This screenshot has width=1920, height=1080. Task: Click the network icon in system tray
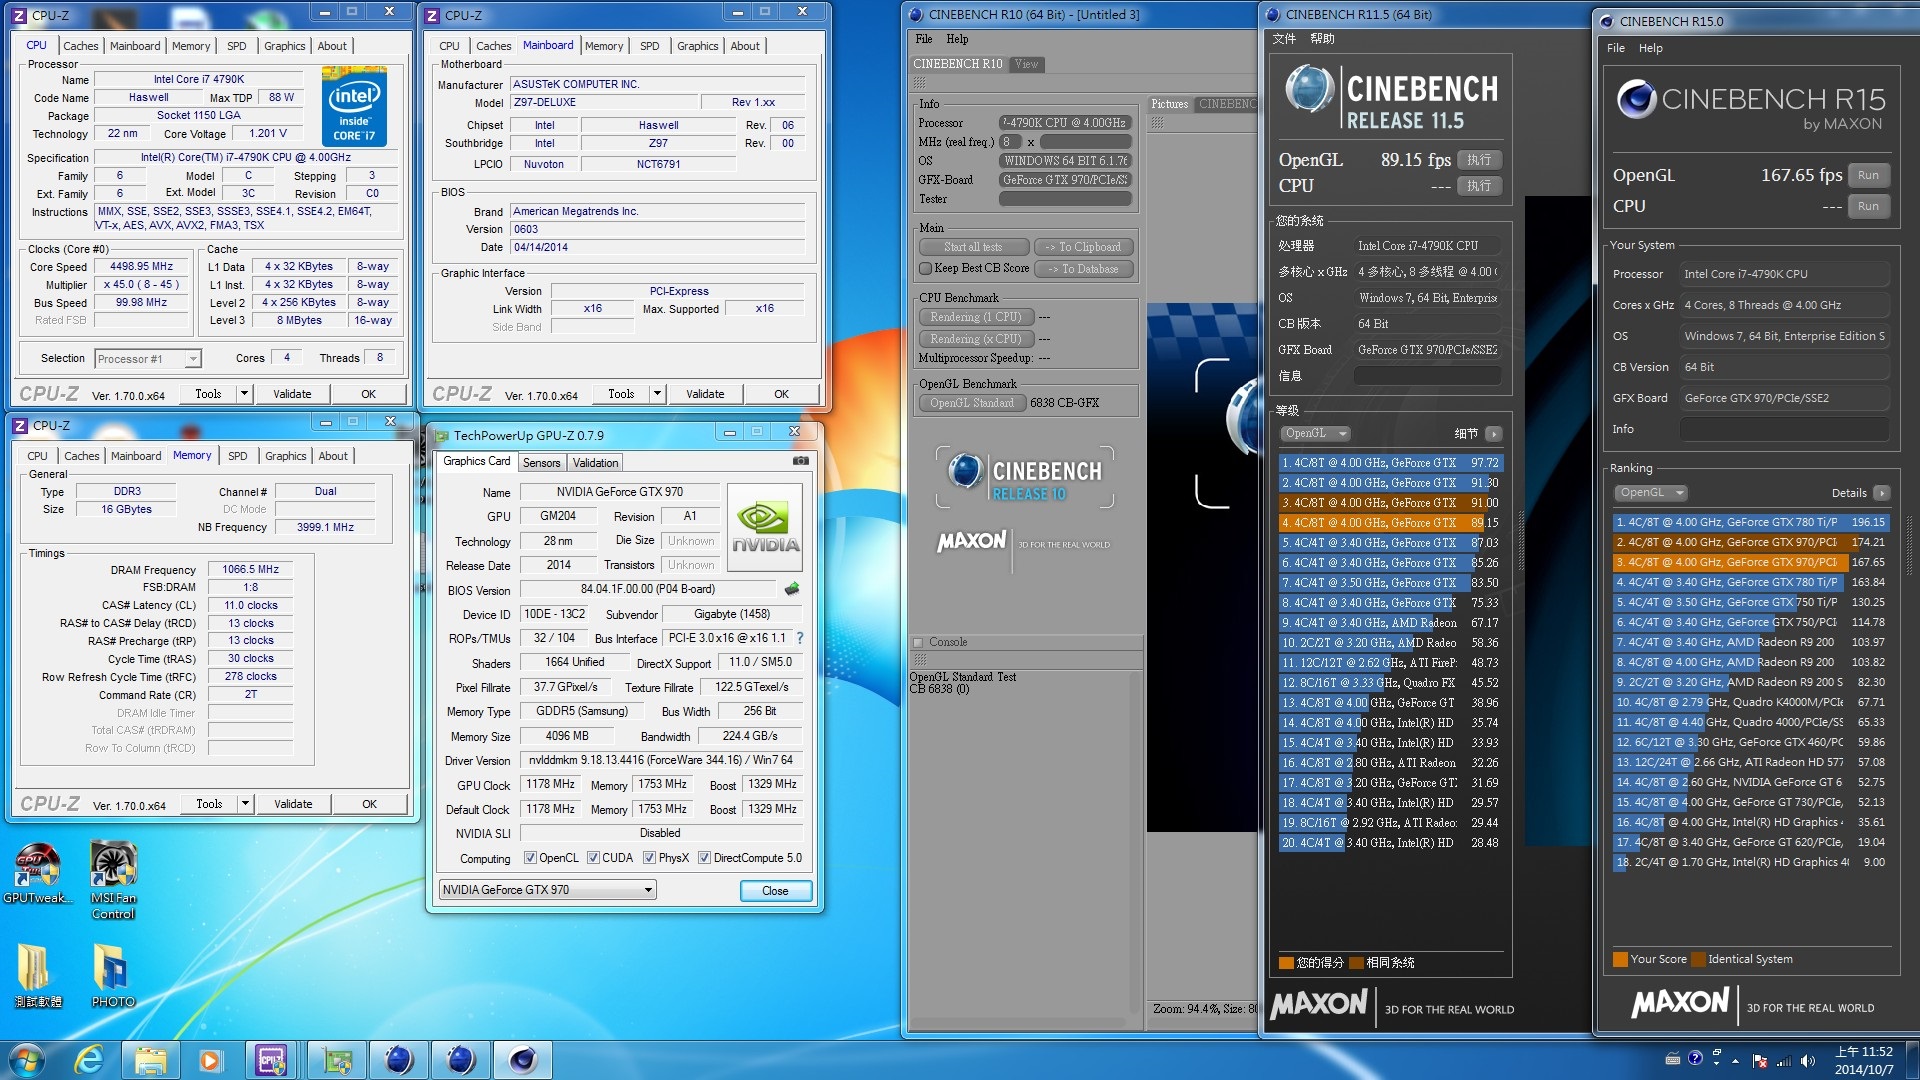click(x=1783, y=1061)
